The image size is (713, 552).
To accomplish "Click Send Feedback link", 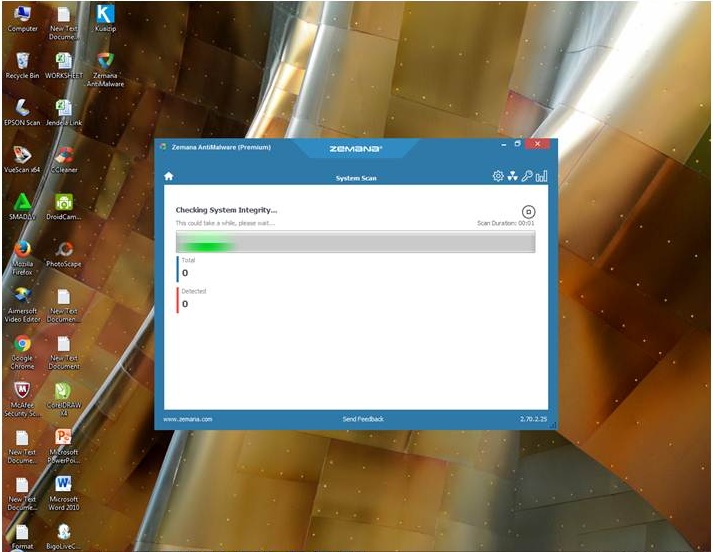I will coord(363,419).
